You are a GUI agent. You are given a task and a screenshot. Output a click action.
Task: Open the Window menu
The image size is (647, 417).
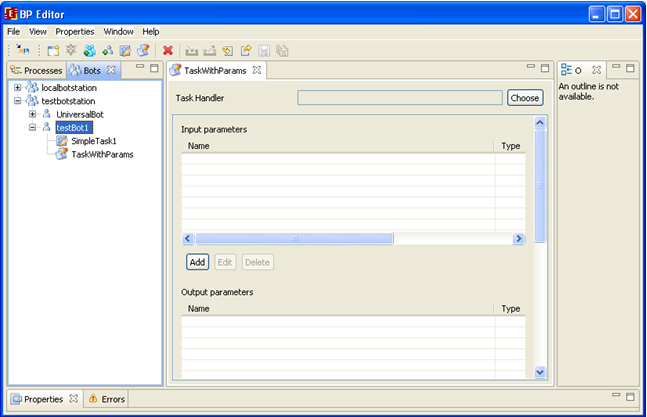(118, 32)
